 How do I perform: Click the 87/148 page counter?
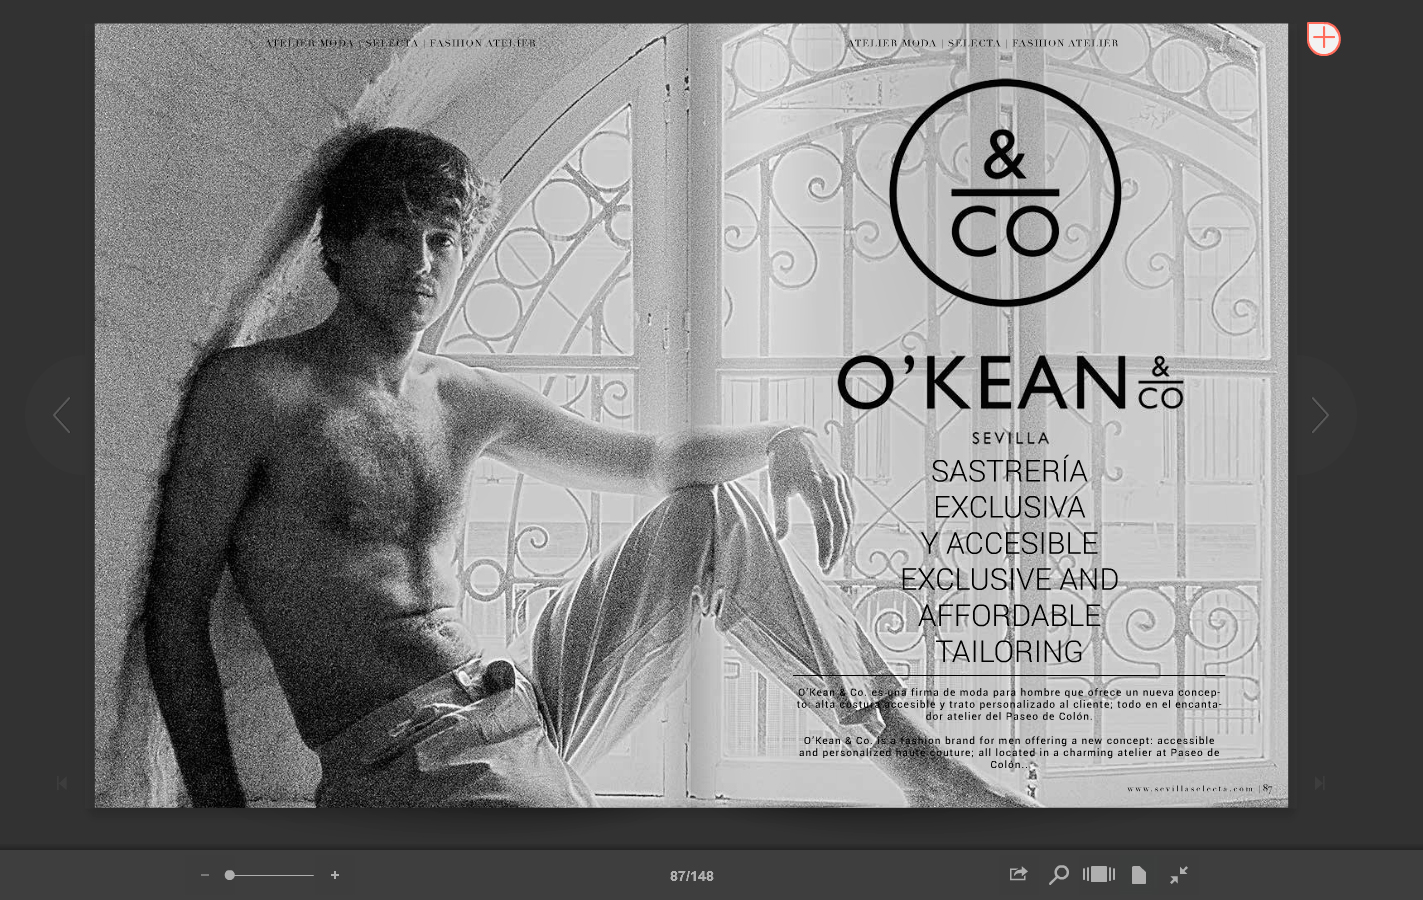pyautogui.click(x=692, y=876)
